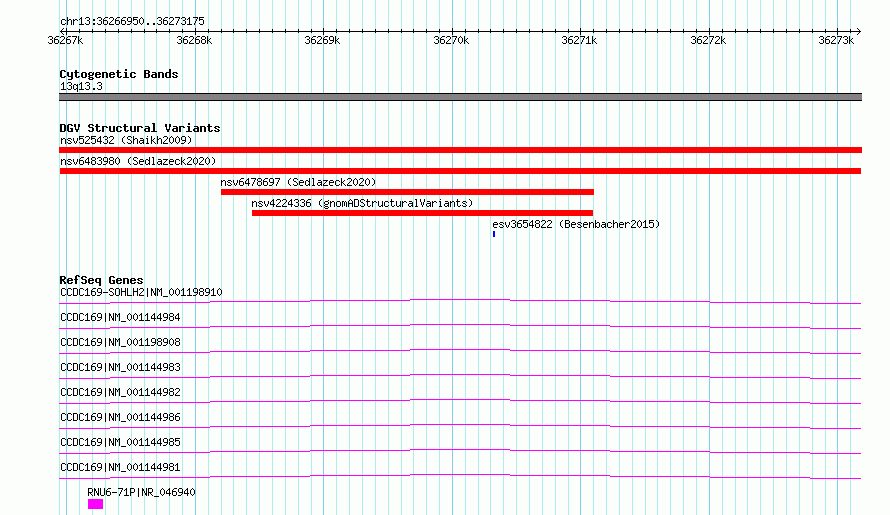Screen dimensions: 890x515
Task: Open RNU6-71P|NR_046940 gene label
Action: [141, 492]
